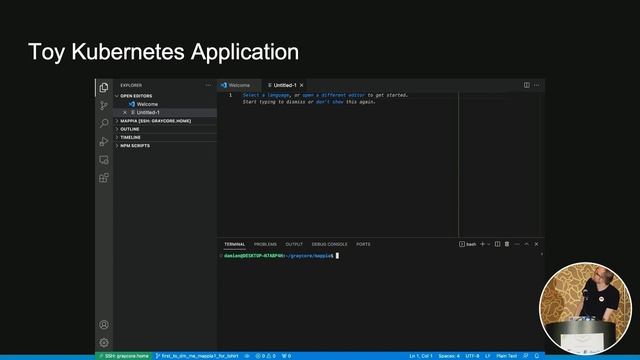Open the Remote Explorer view
Viewport: 640px width, 360px height.
click(104, 160)
